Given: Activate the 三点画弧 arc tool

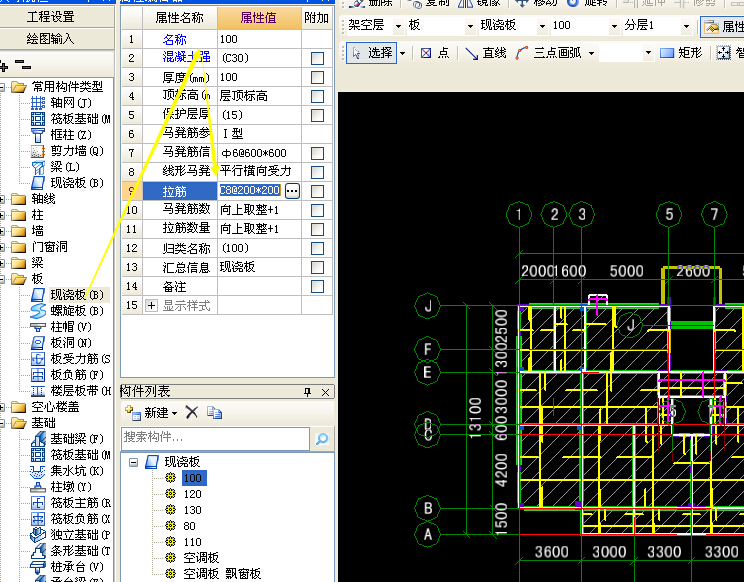Looking at the screenshot, I should coord(549,53).
